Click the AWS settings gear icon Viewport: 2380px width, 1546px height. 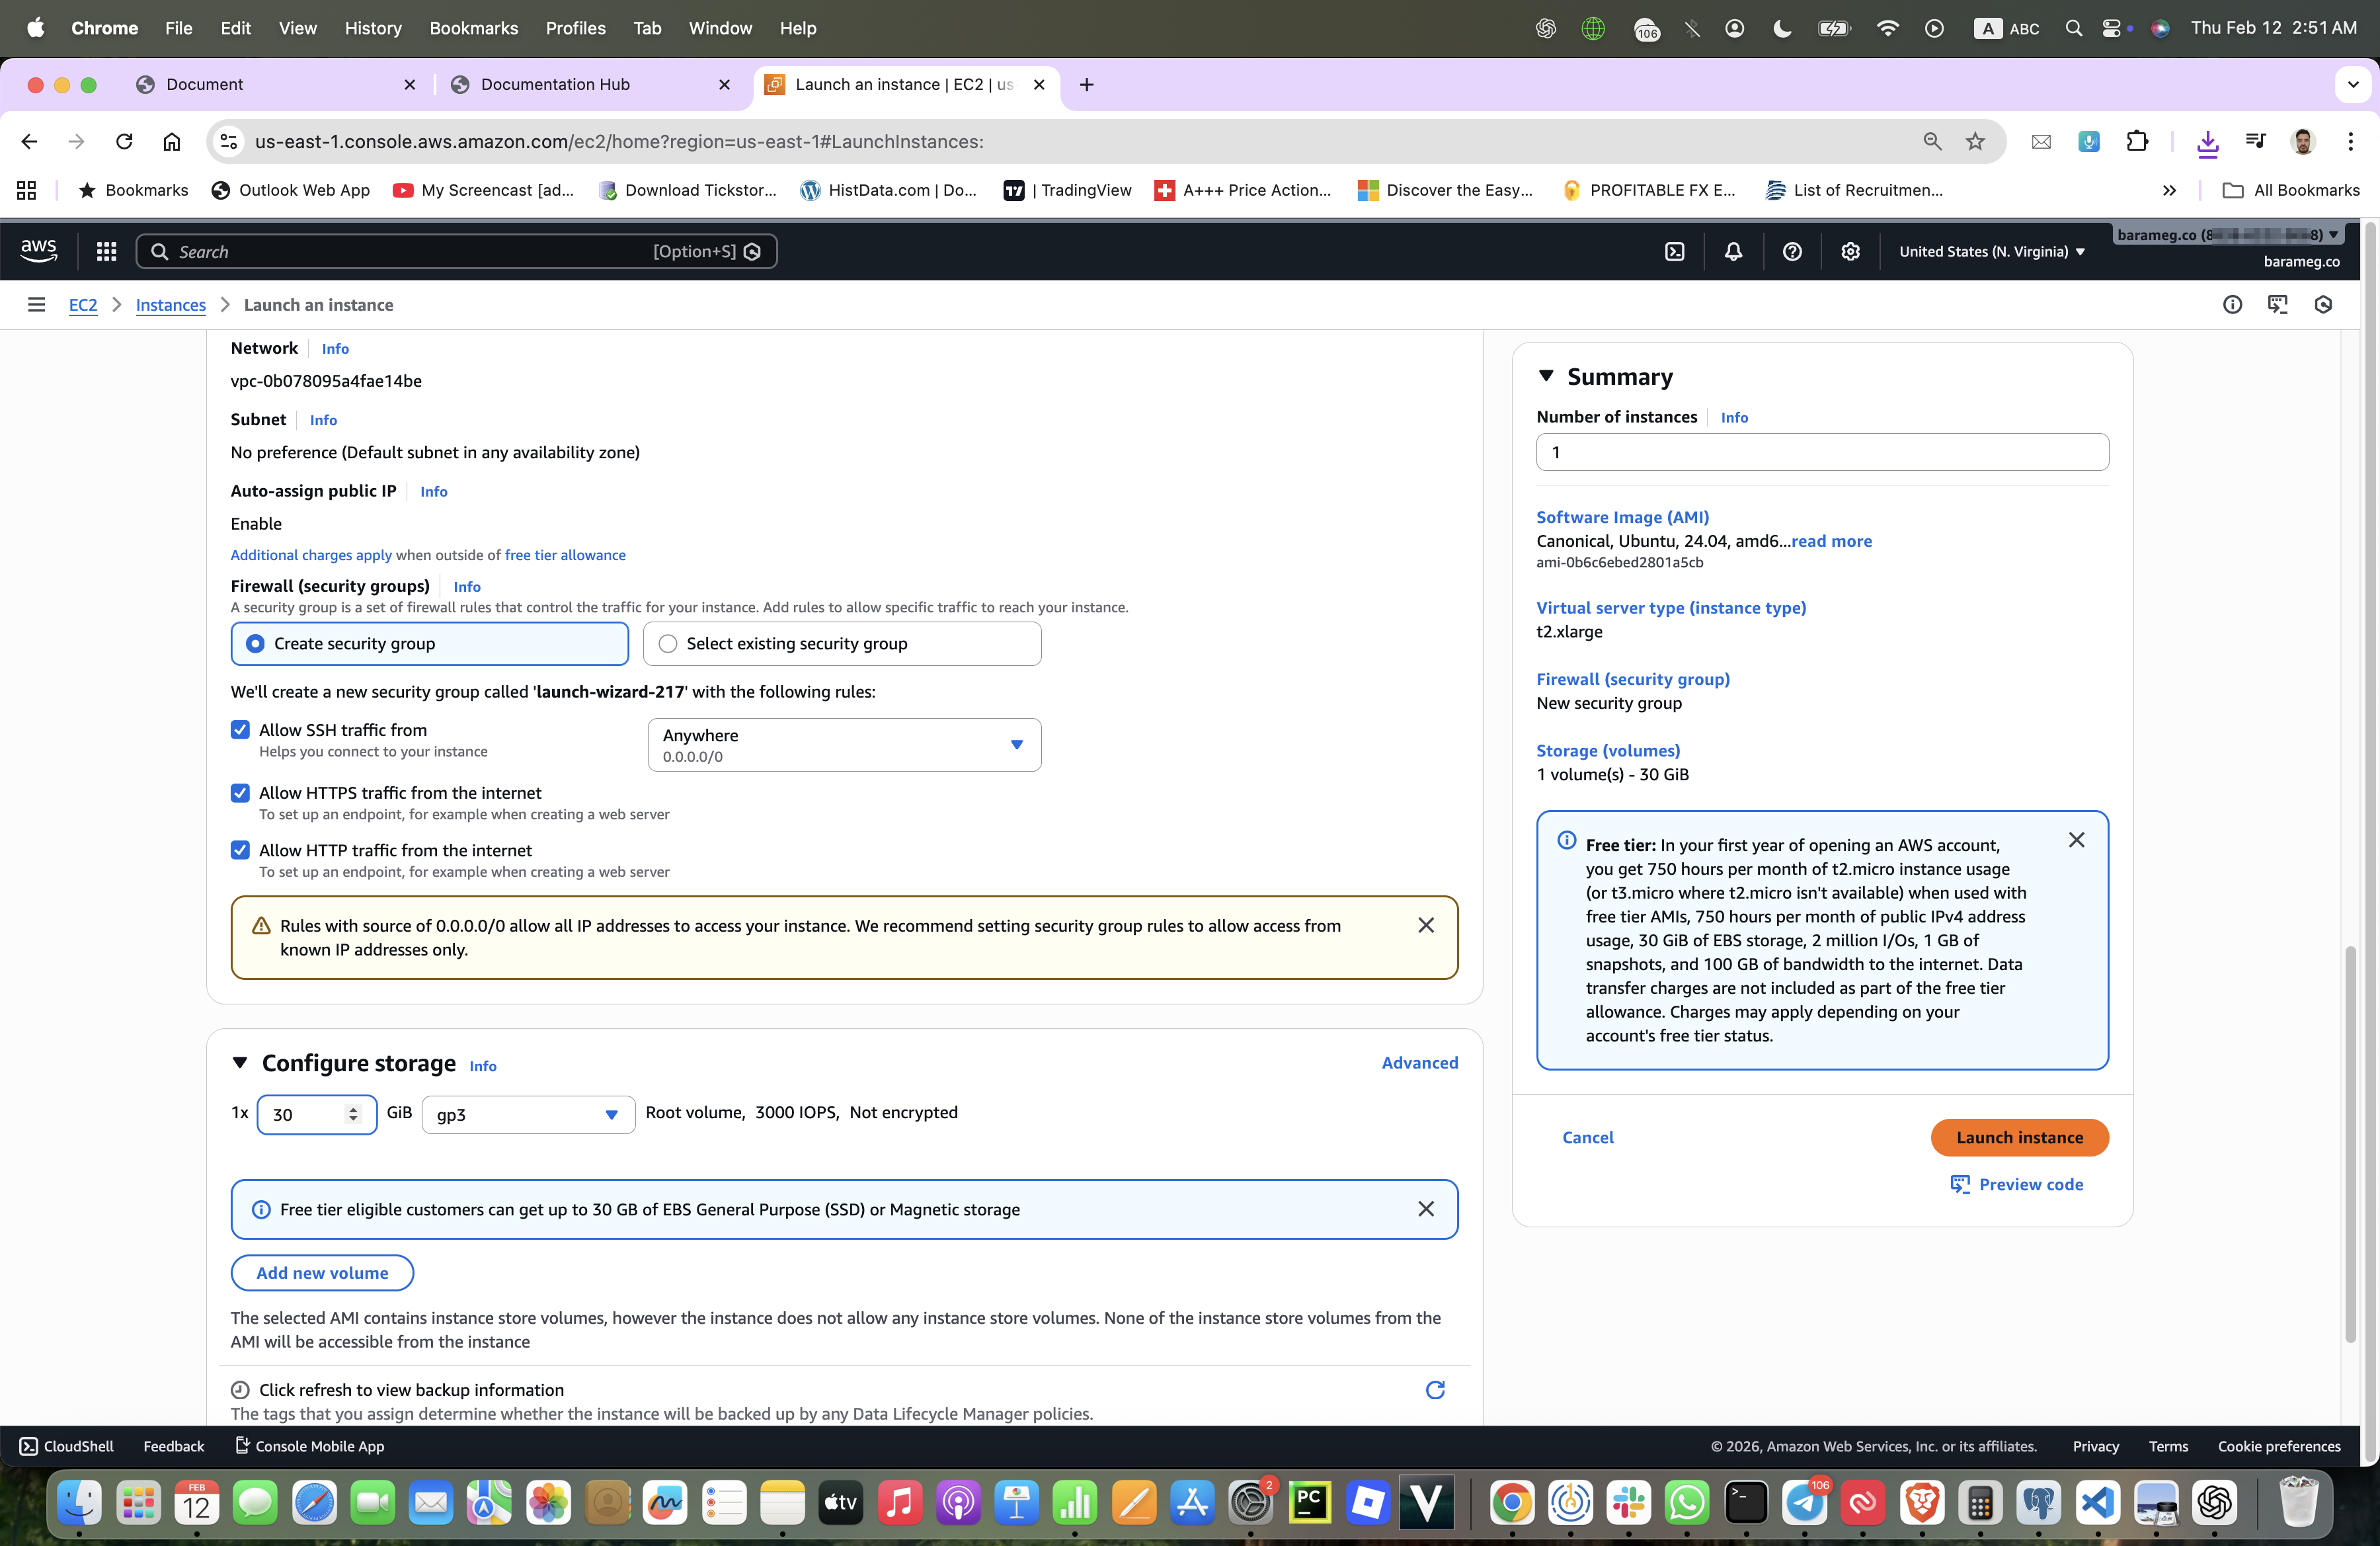[1850, 252]
